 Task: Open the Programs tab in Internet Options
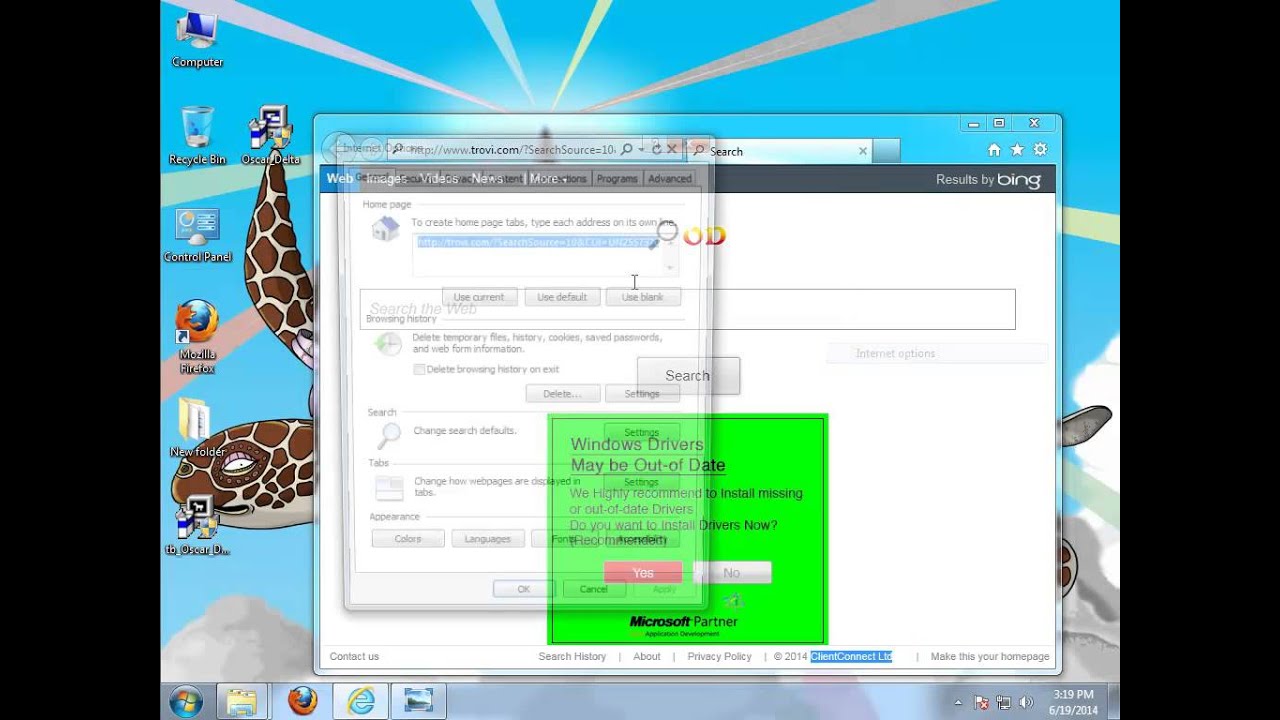pos(617,179)
